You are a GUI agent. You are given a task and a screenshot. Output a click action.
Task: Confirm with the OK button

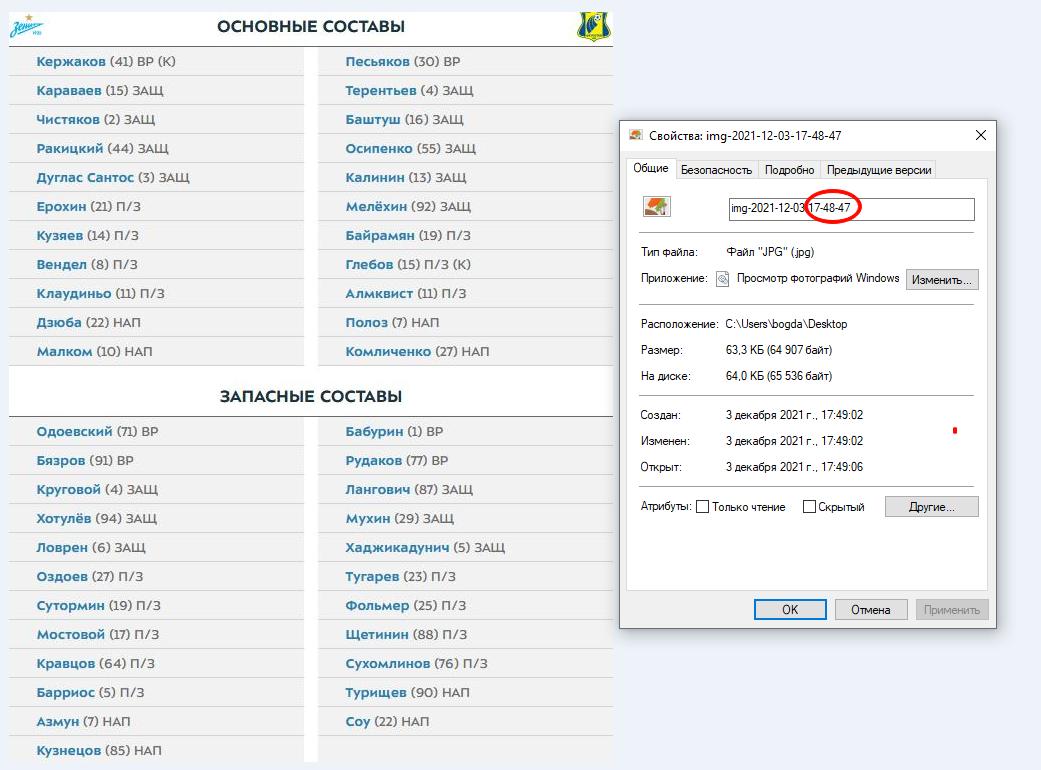click(790, 609)
